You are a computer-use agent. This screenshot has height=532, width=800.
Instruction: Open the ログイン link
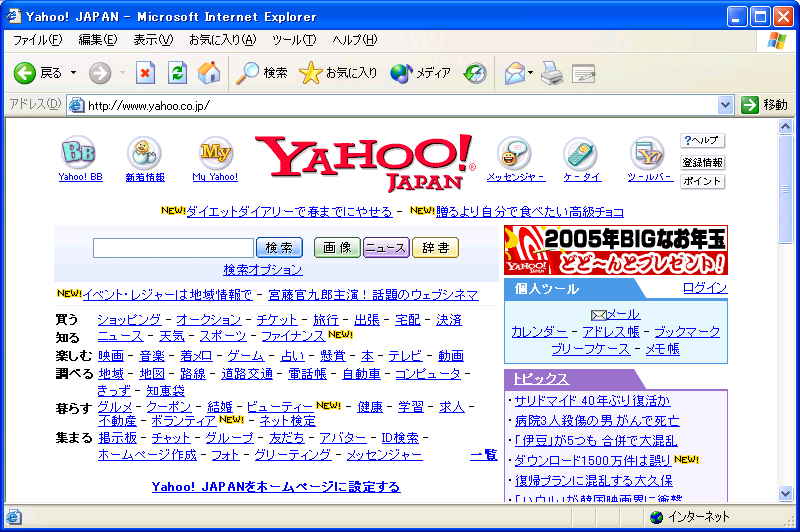click(705, 288)
